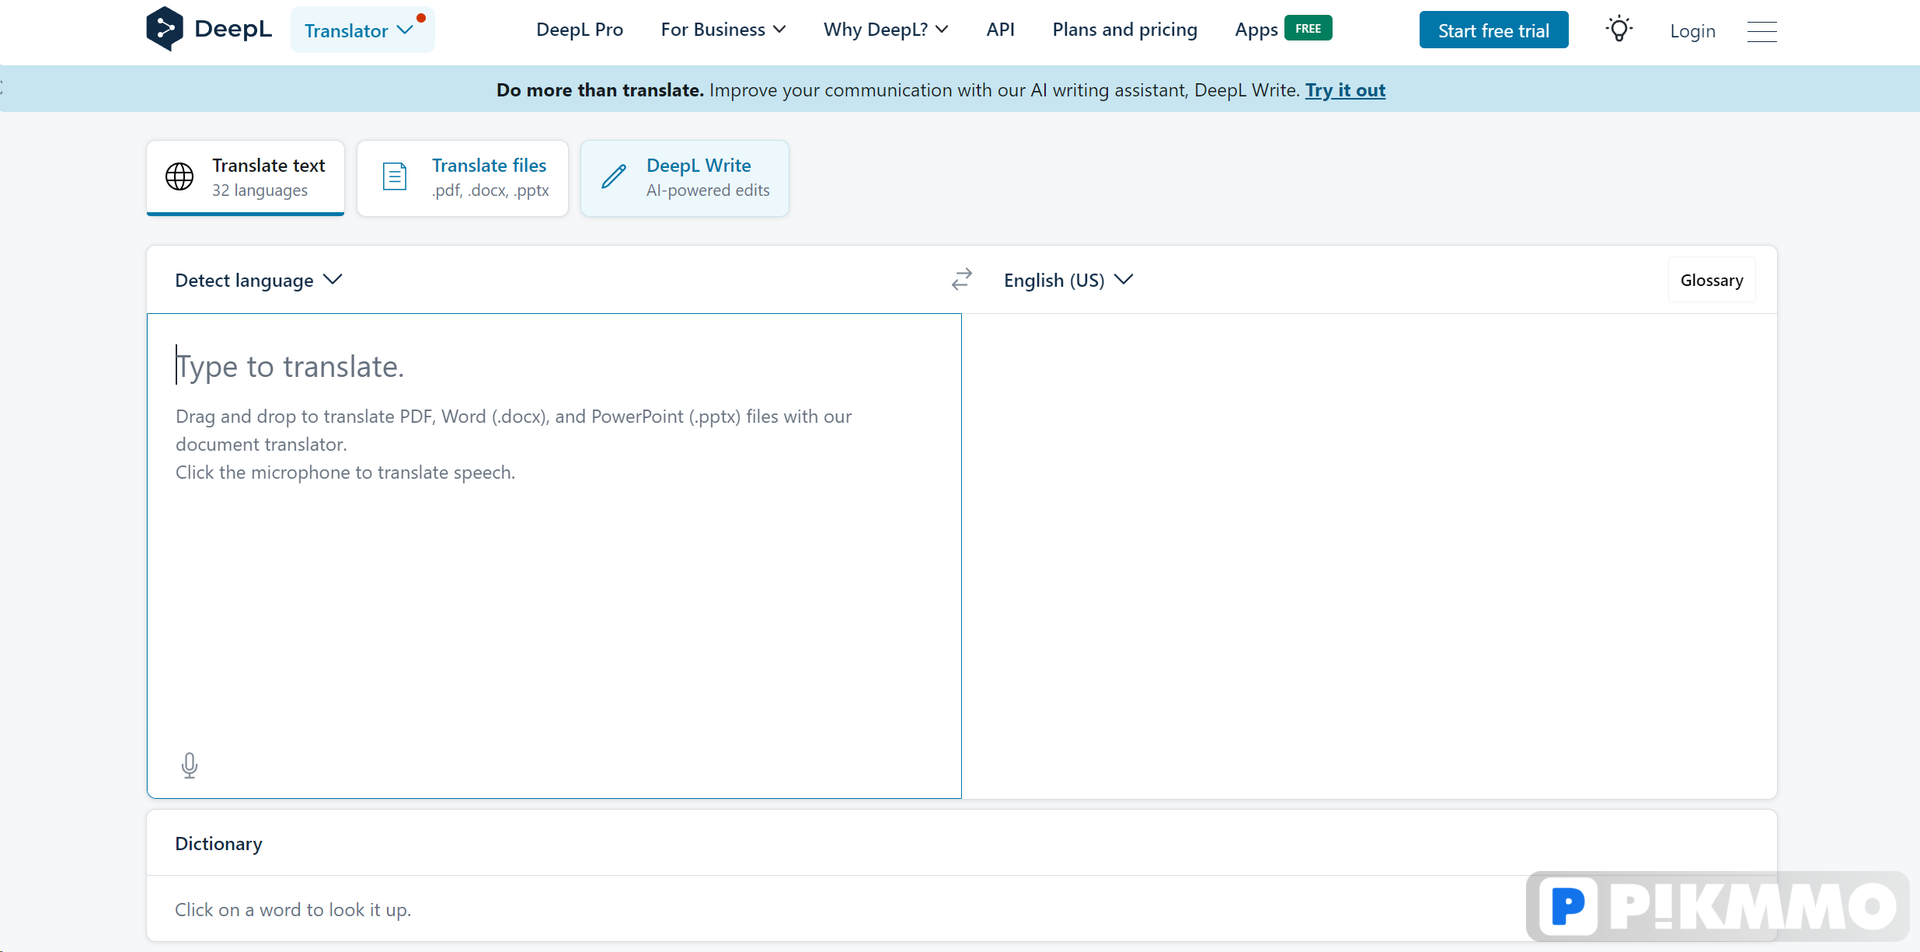Open the Apps page
1920x952 pixels.
[x=1256, y=30]
